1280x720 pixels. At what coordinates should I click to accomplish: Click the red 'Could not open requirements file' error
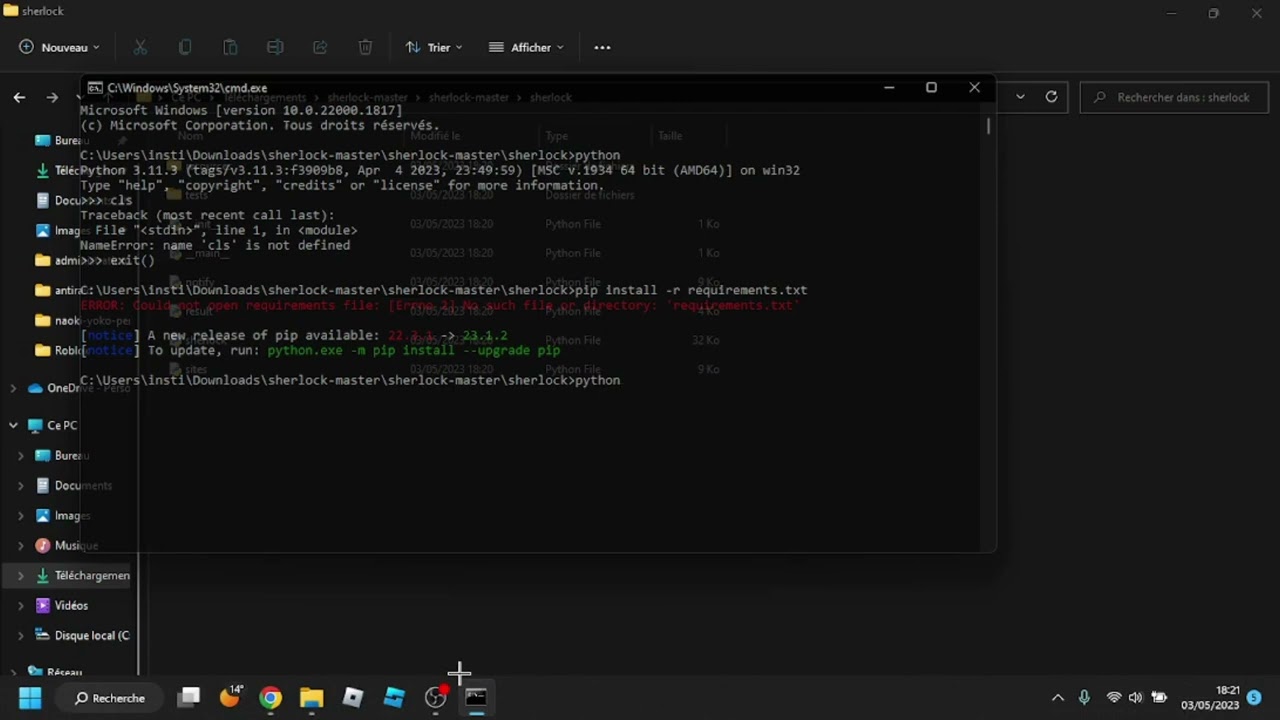pos(440,305)
